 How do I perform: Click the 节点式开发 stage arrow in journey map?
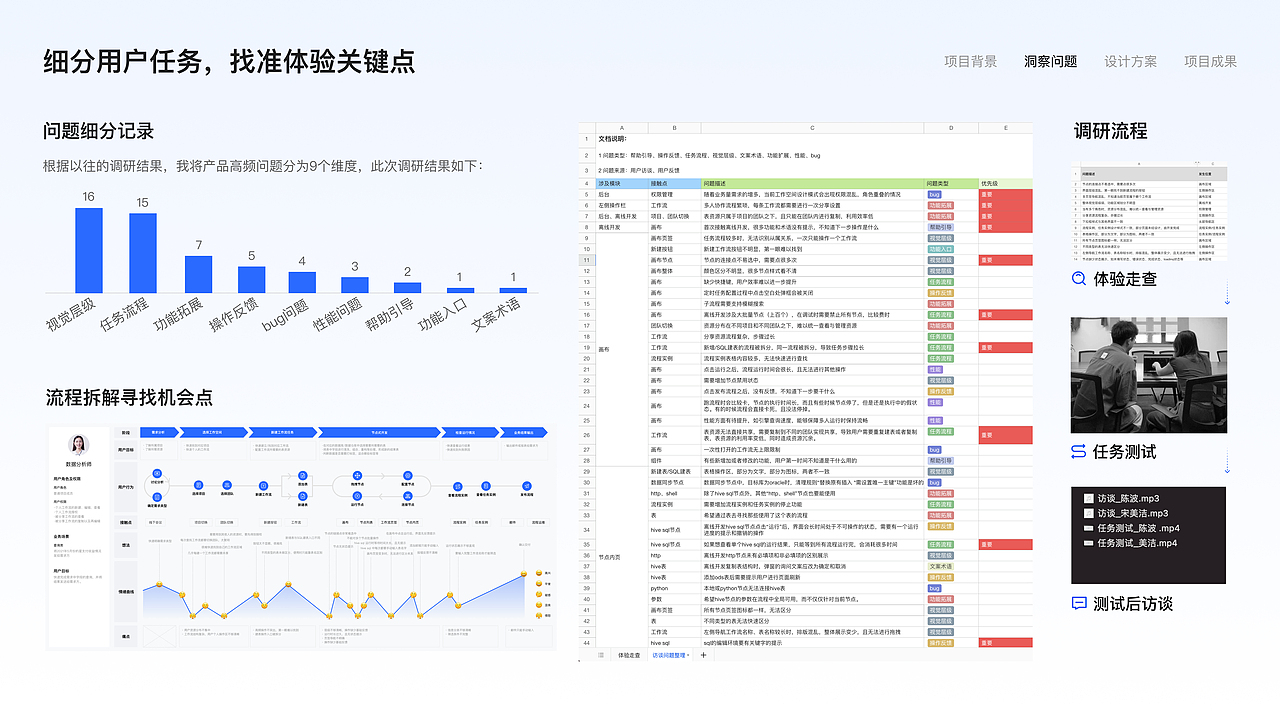point(380,432)
